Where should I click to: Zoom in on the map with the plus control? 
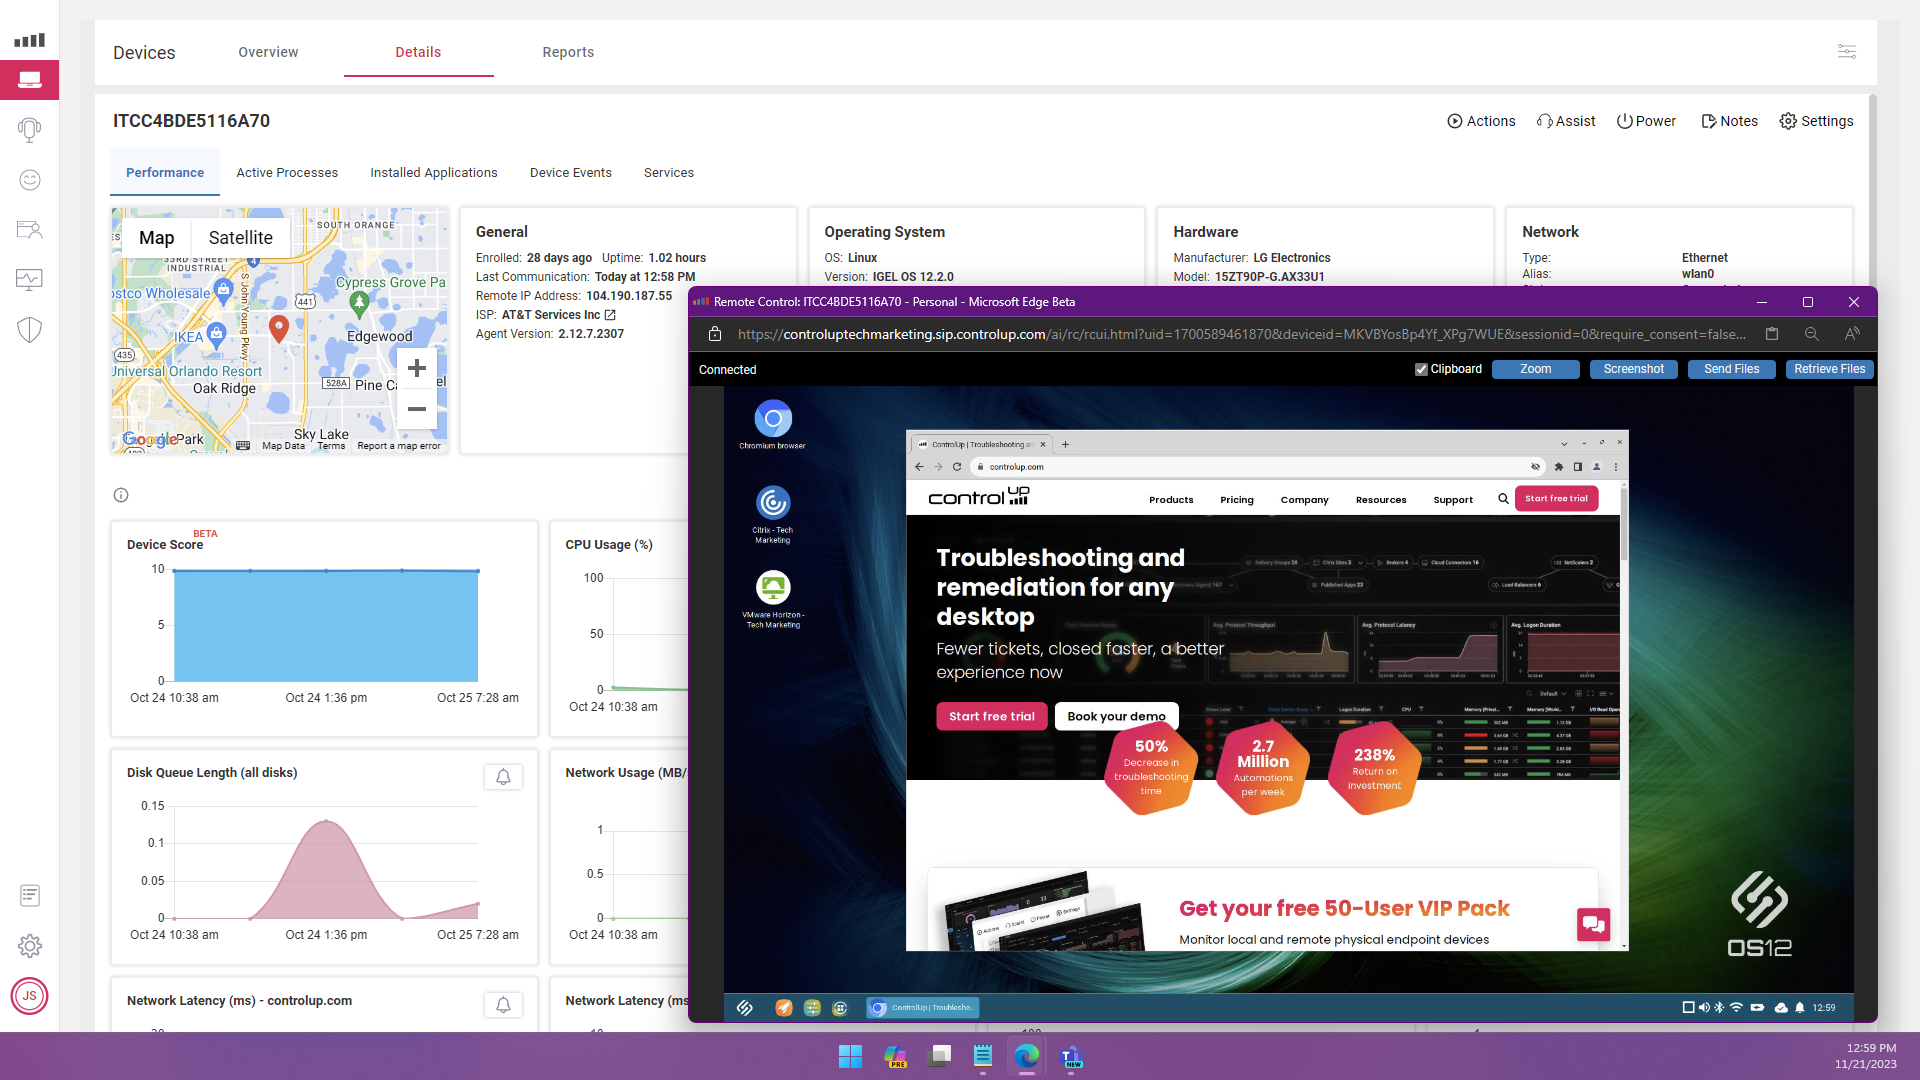417,368
